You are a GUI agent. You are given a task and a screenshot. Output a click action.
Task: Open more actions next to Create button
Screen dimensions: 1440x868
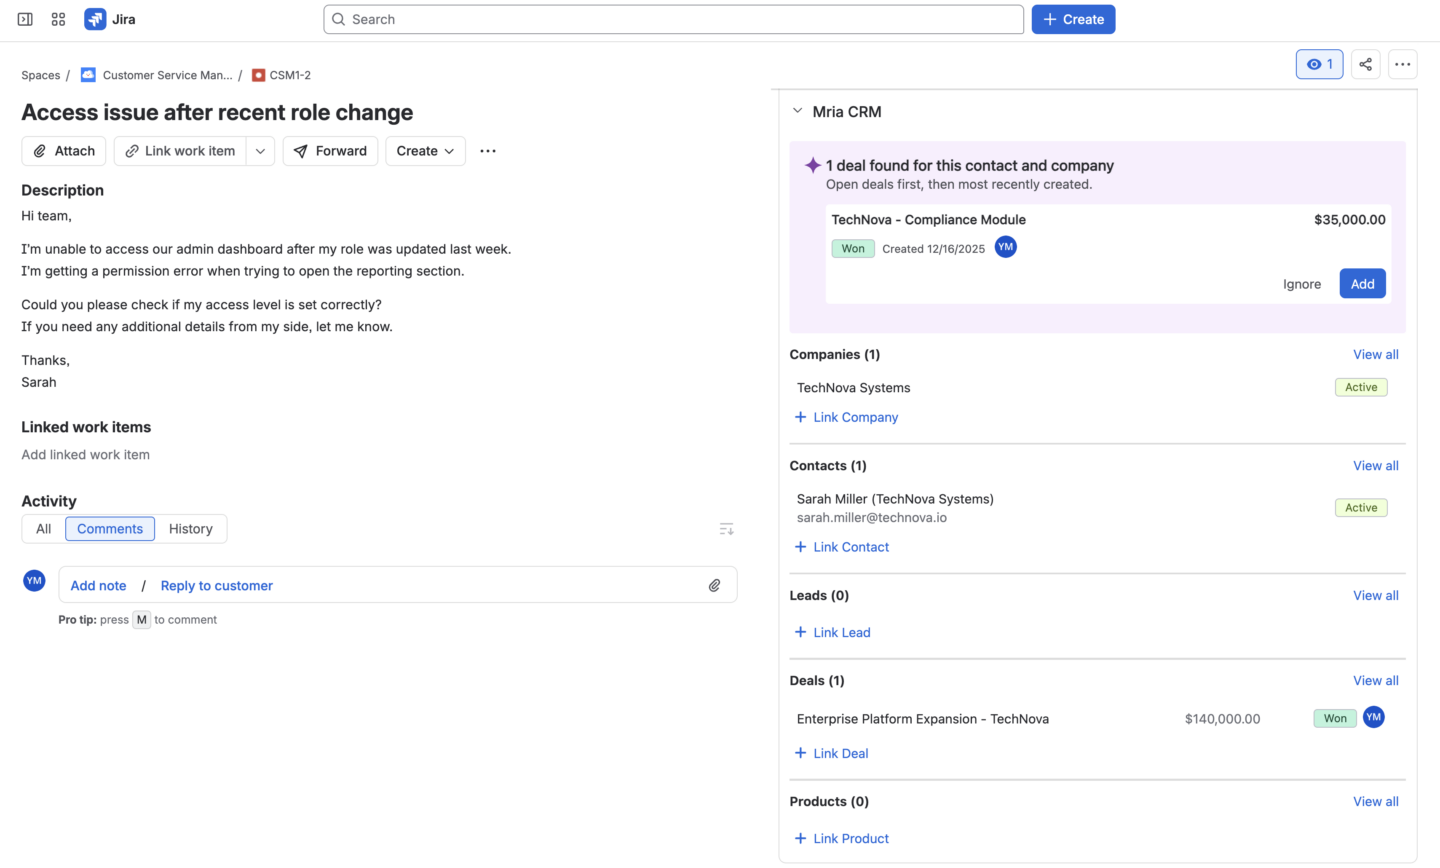488,151
